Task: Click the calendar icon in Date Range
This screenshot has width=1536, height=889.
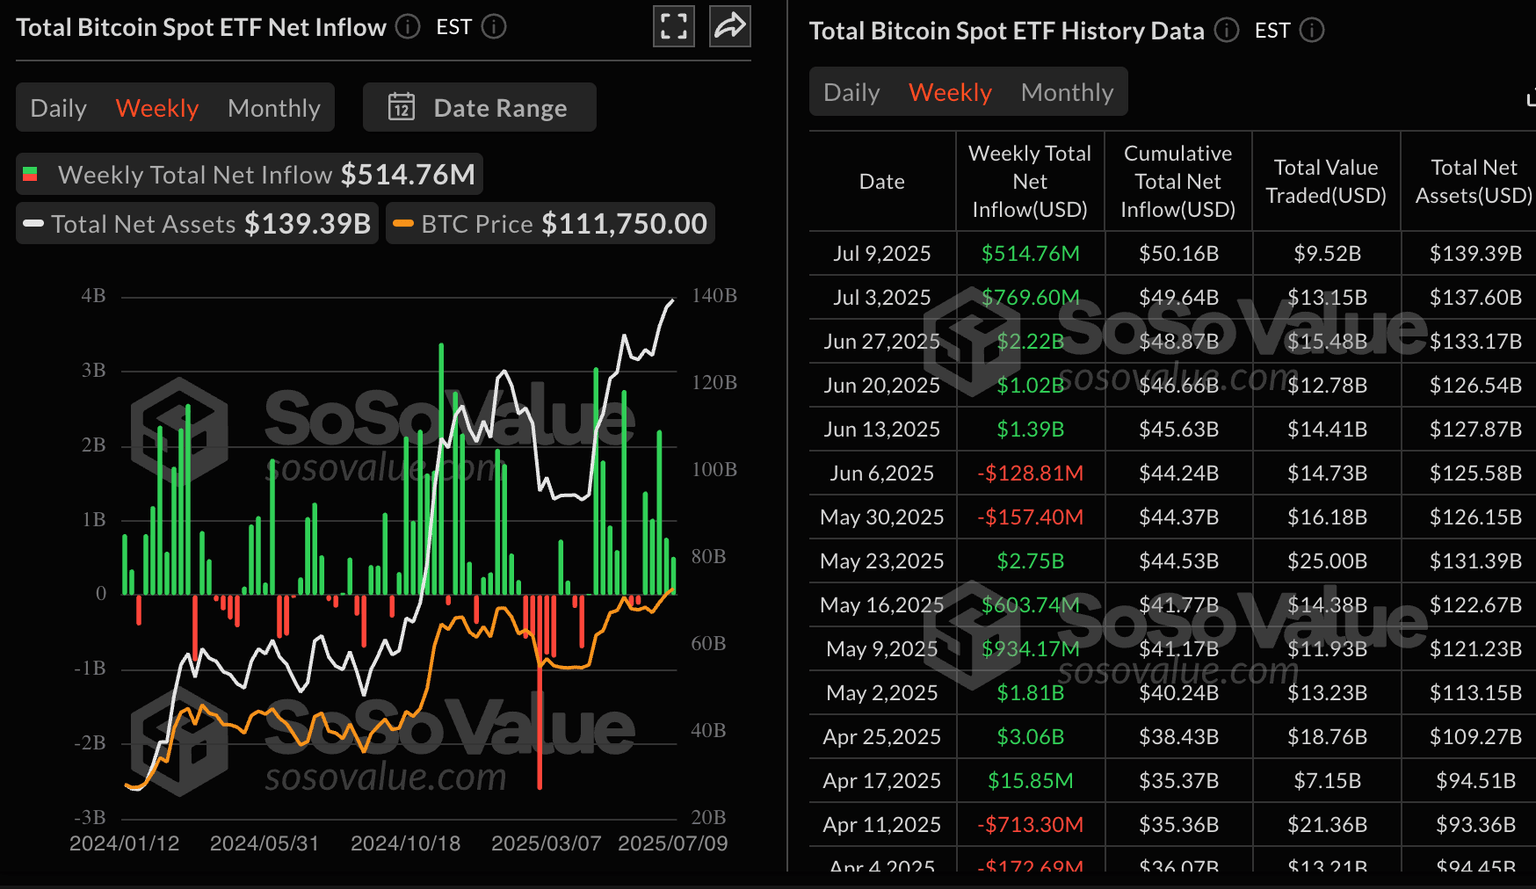Action: [402, 107]
